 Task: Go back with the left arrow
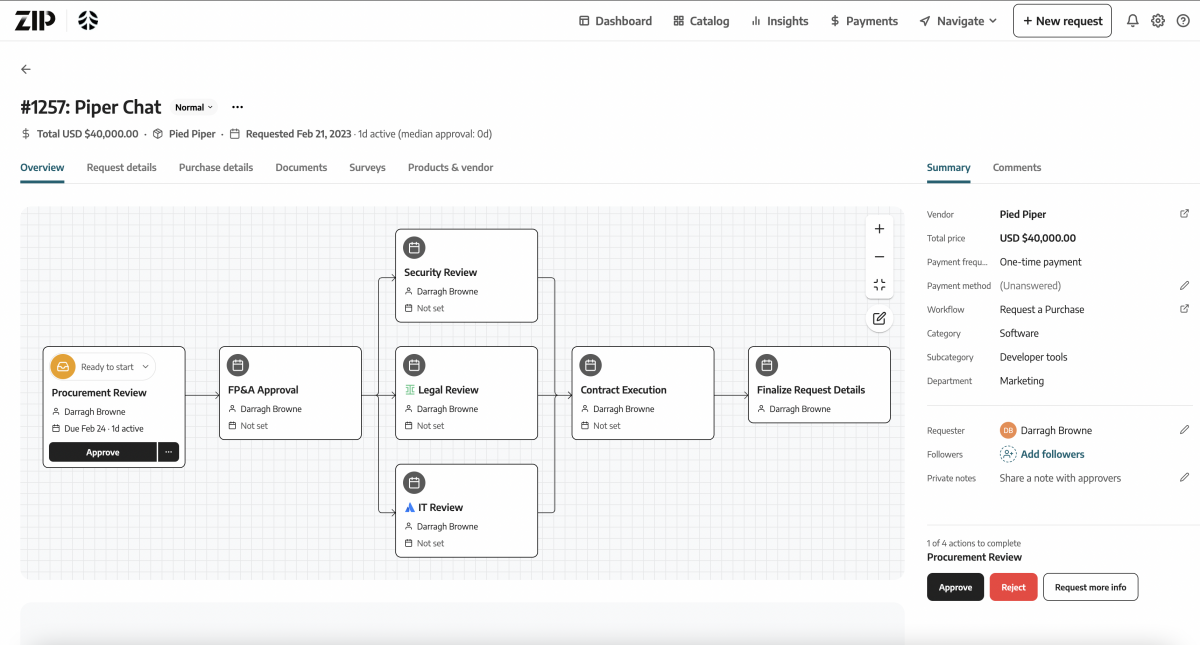coord(26,69)
